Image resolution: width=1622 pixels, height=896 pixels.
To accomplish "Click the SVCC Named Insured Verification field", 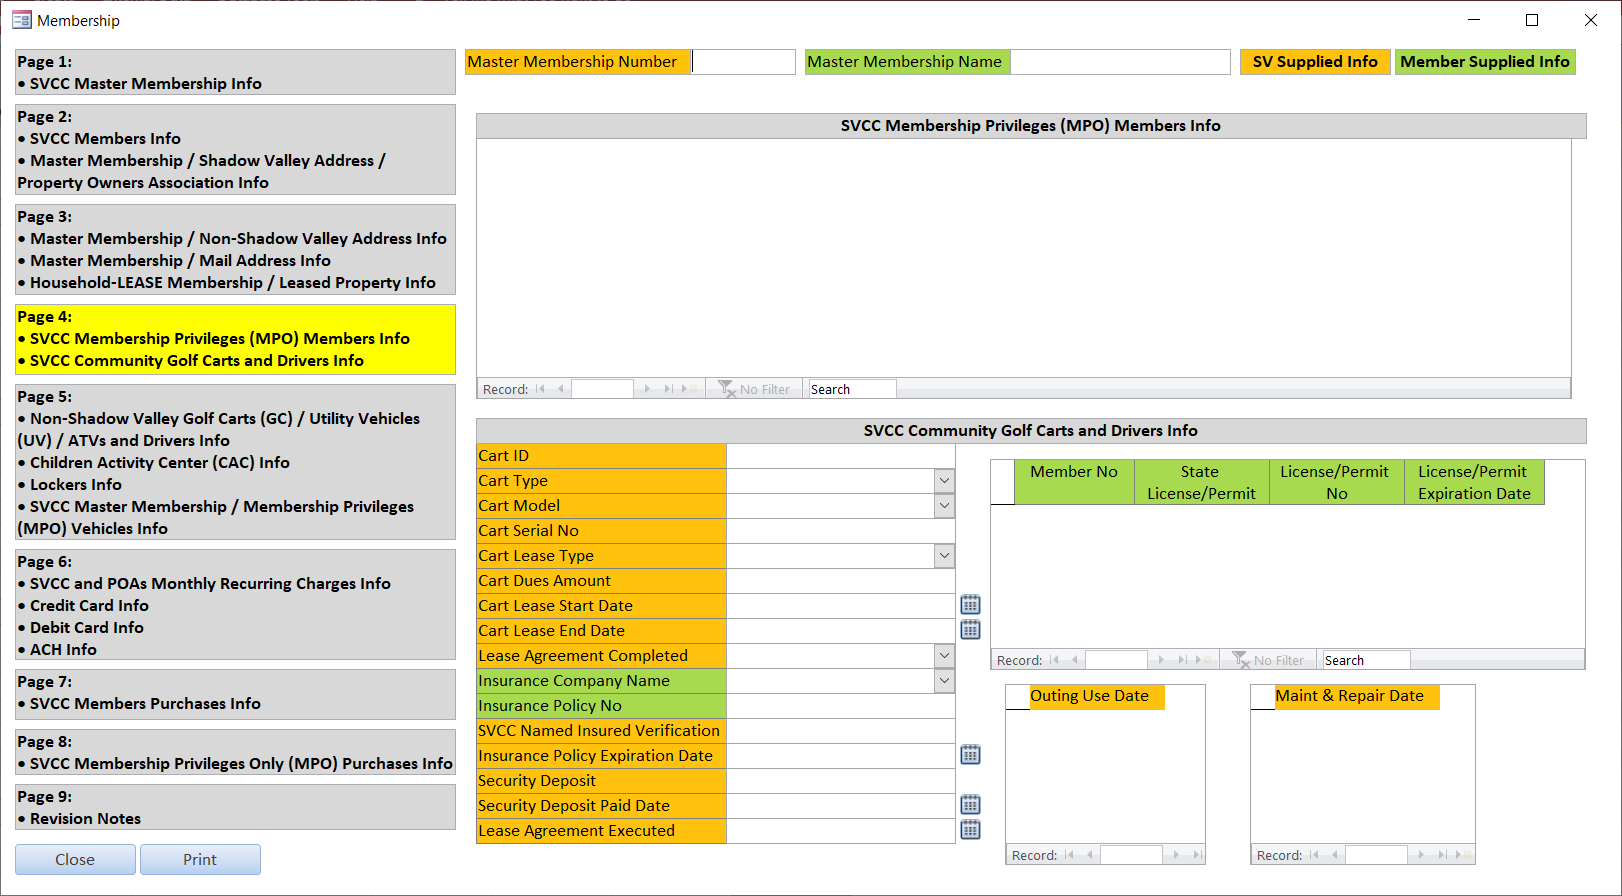I will tap(840, 731).
